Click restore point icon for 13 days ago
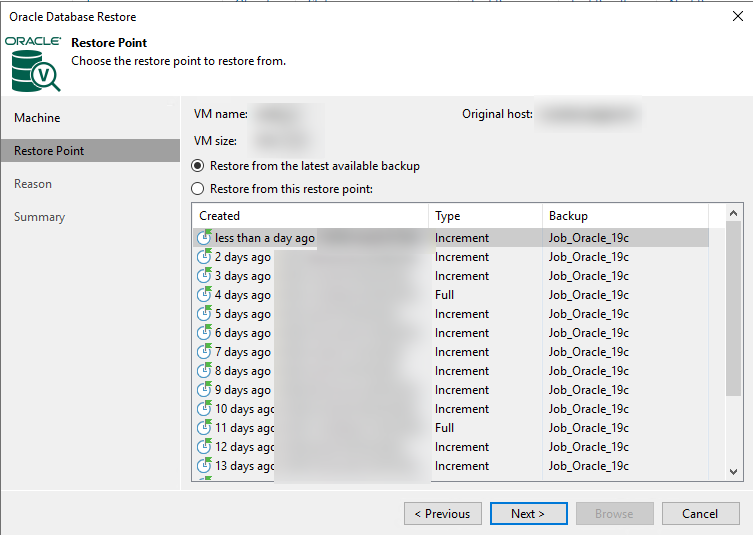The image size is (753, 535). [205, 465]
